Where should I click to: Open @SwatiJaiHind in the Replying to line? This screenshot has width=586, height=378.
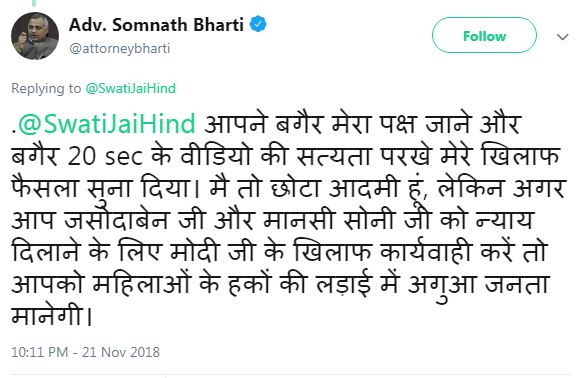[x=130, y=88]
